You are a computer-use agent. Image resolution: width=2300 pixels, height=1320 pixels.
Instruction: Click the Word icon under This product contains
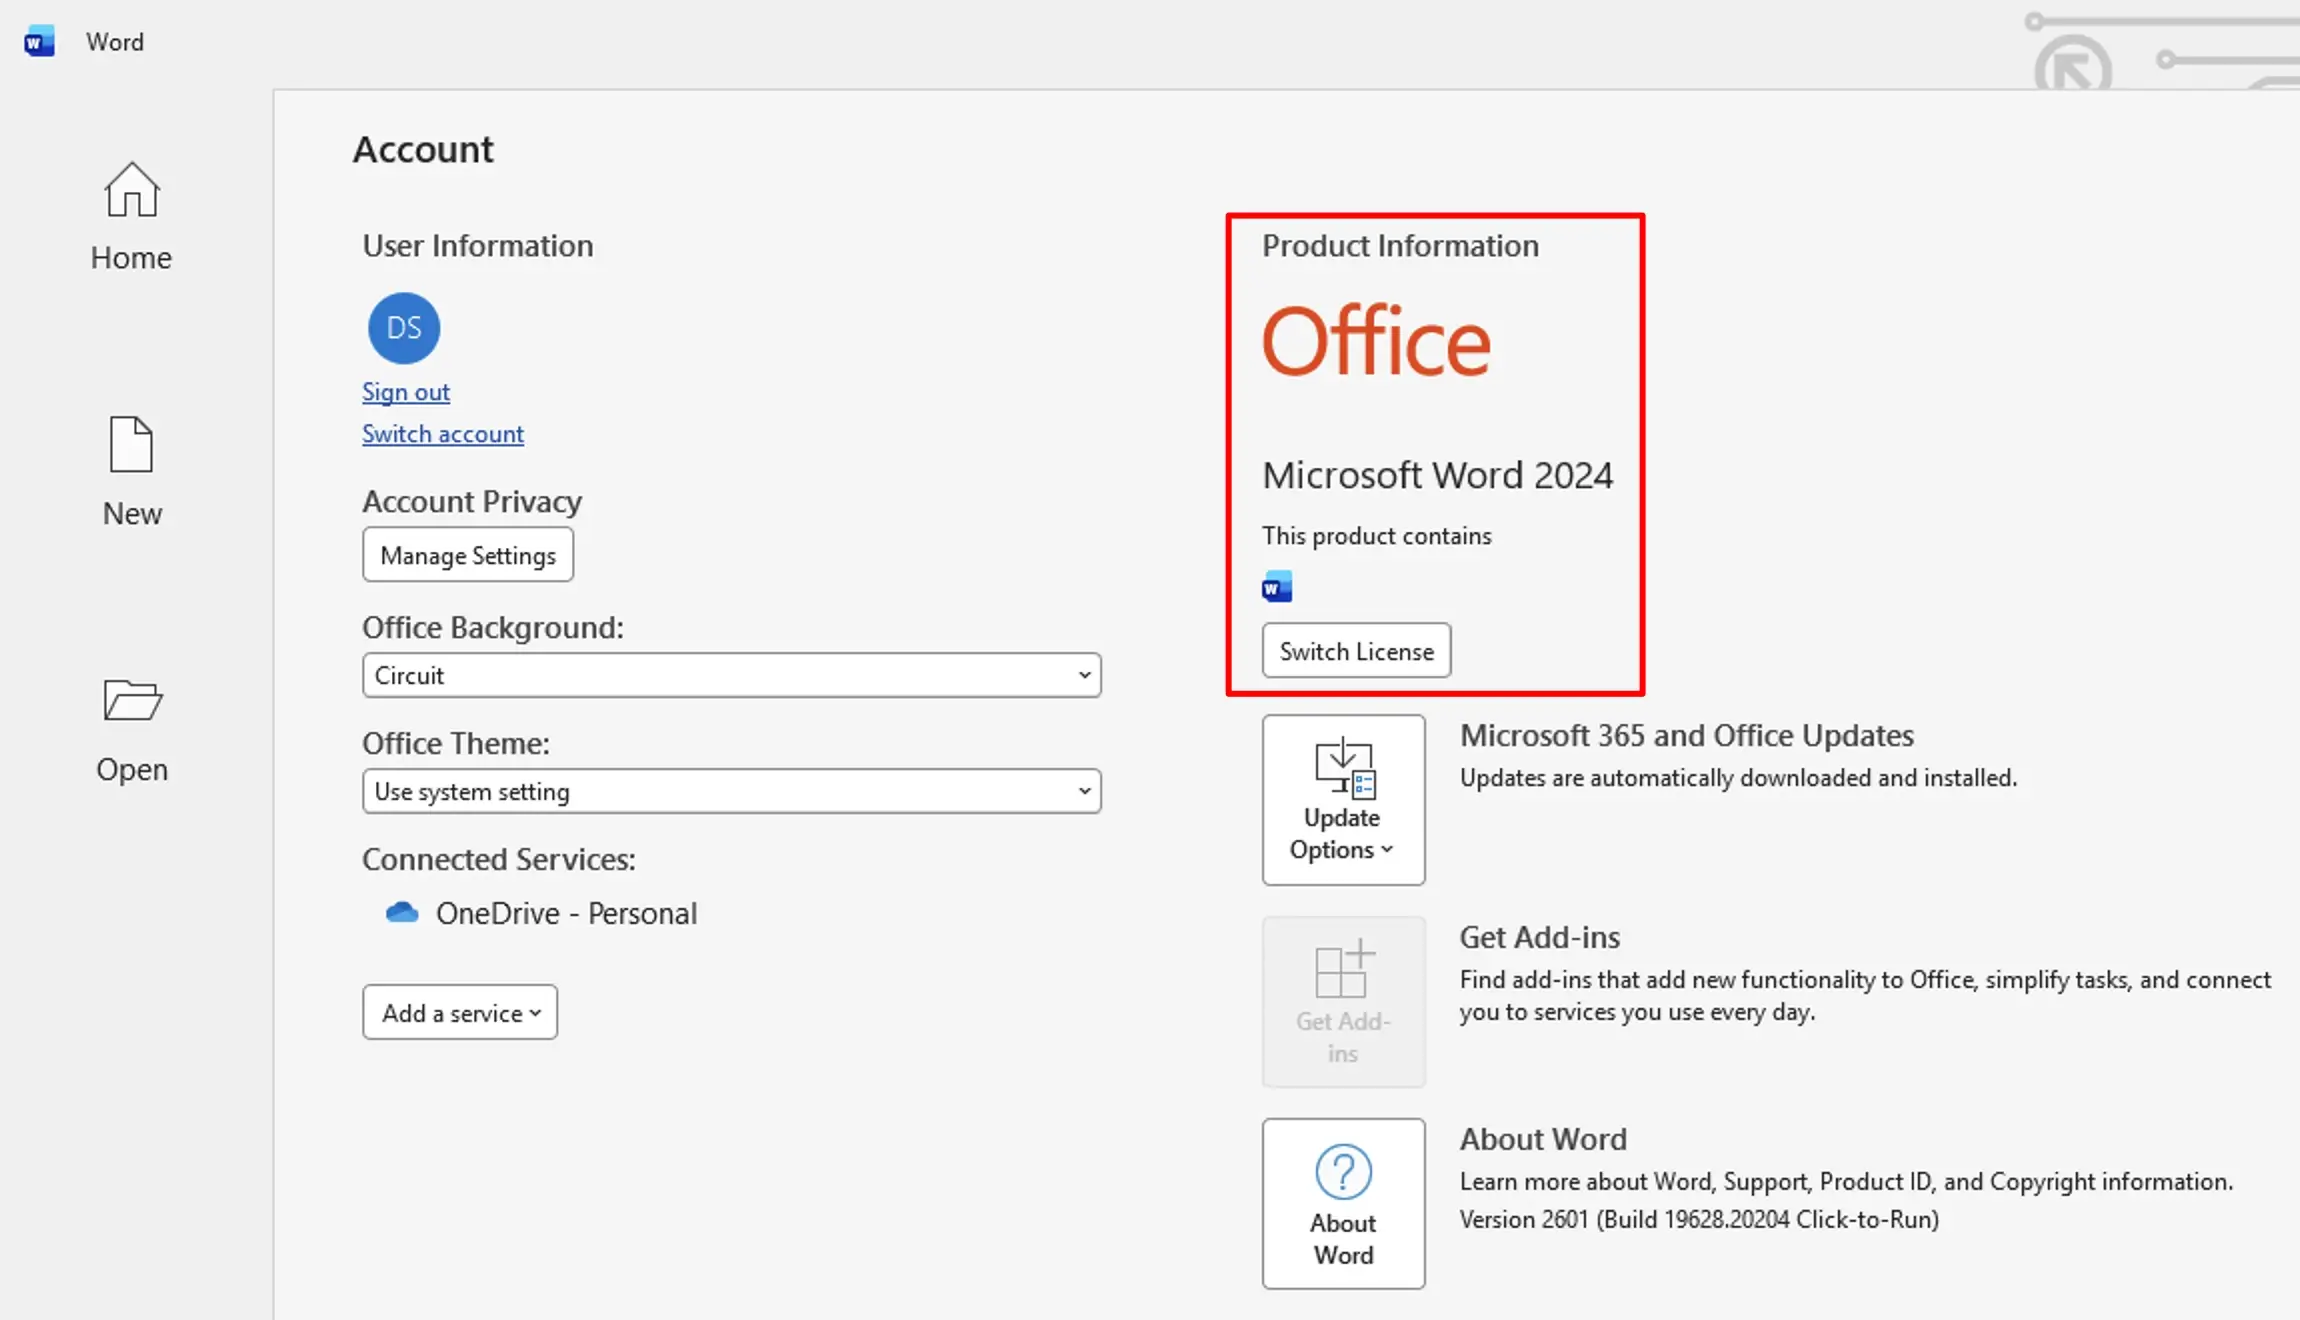(1277, 587)
